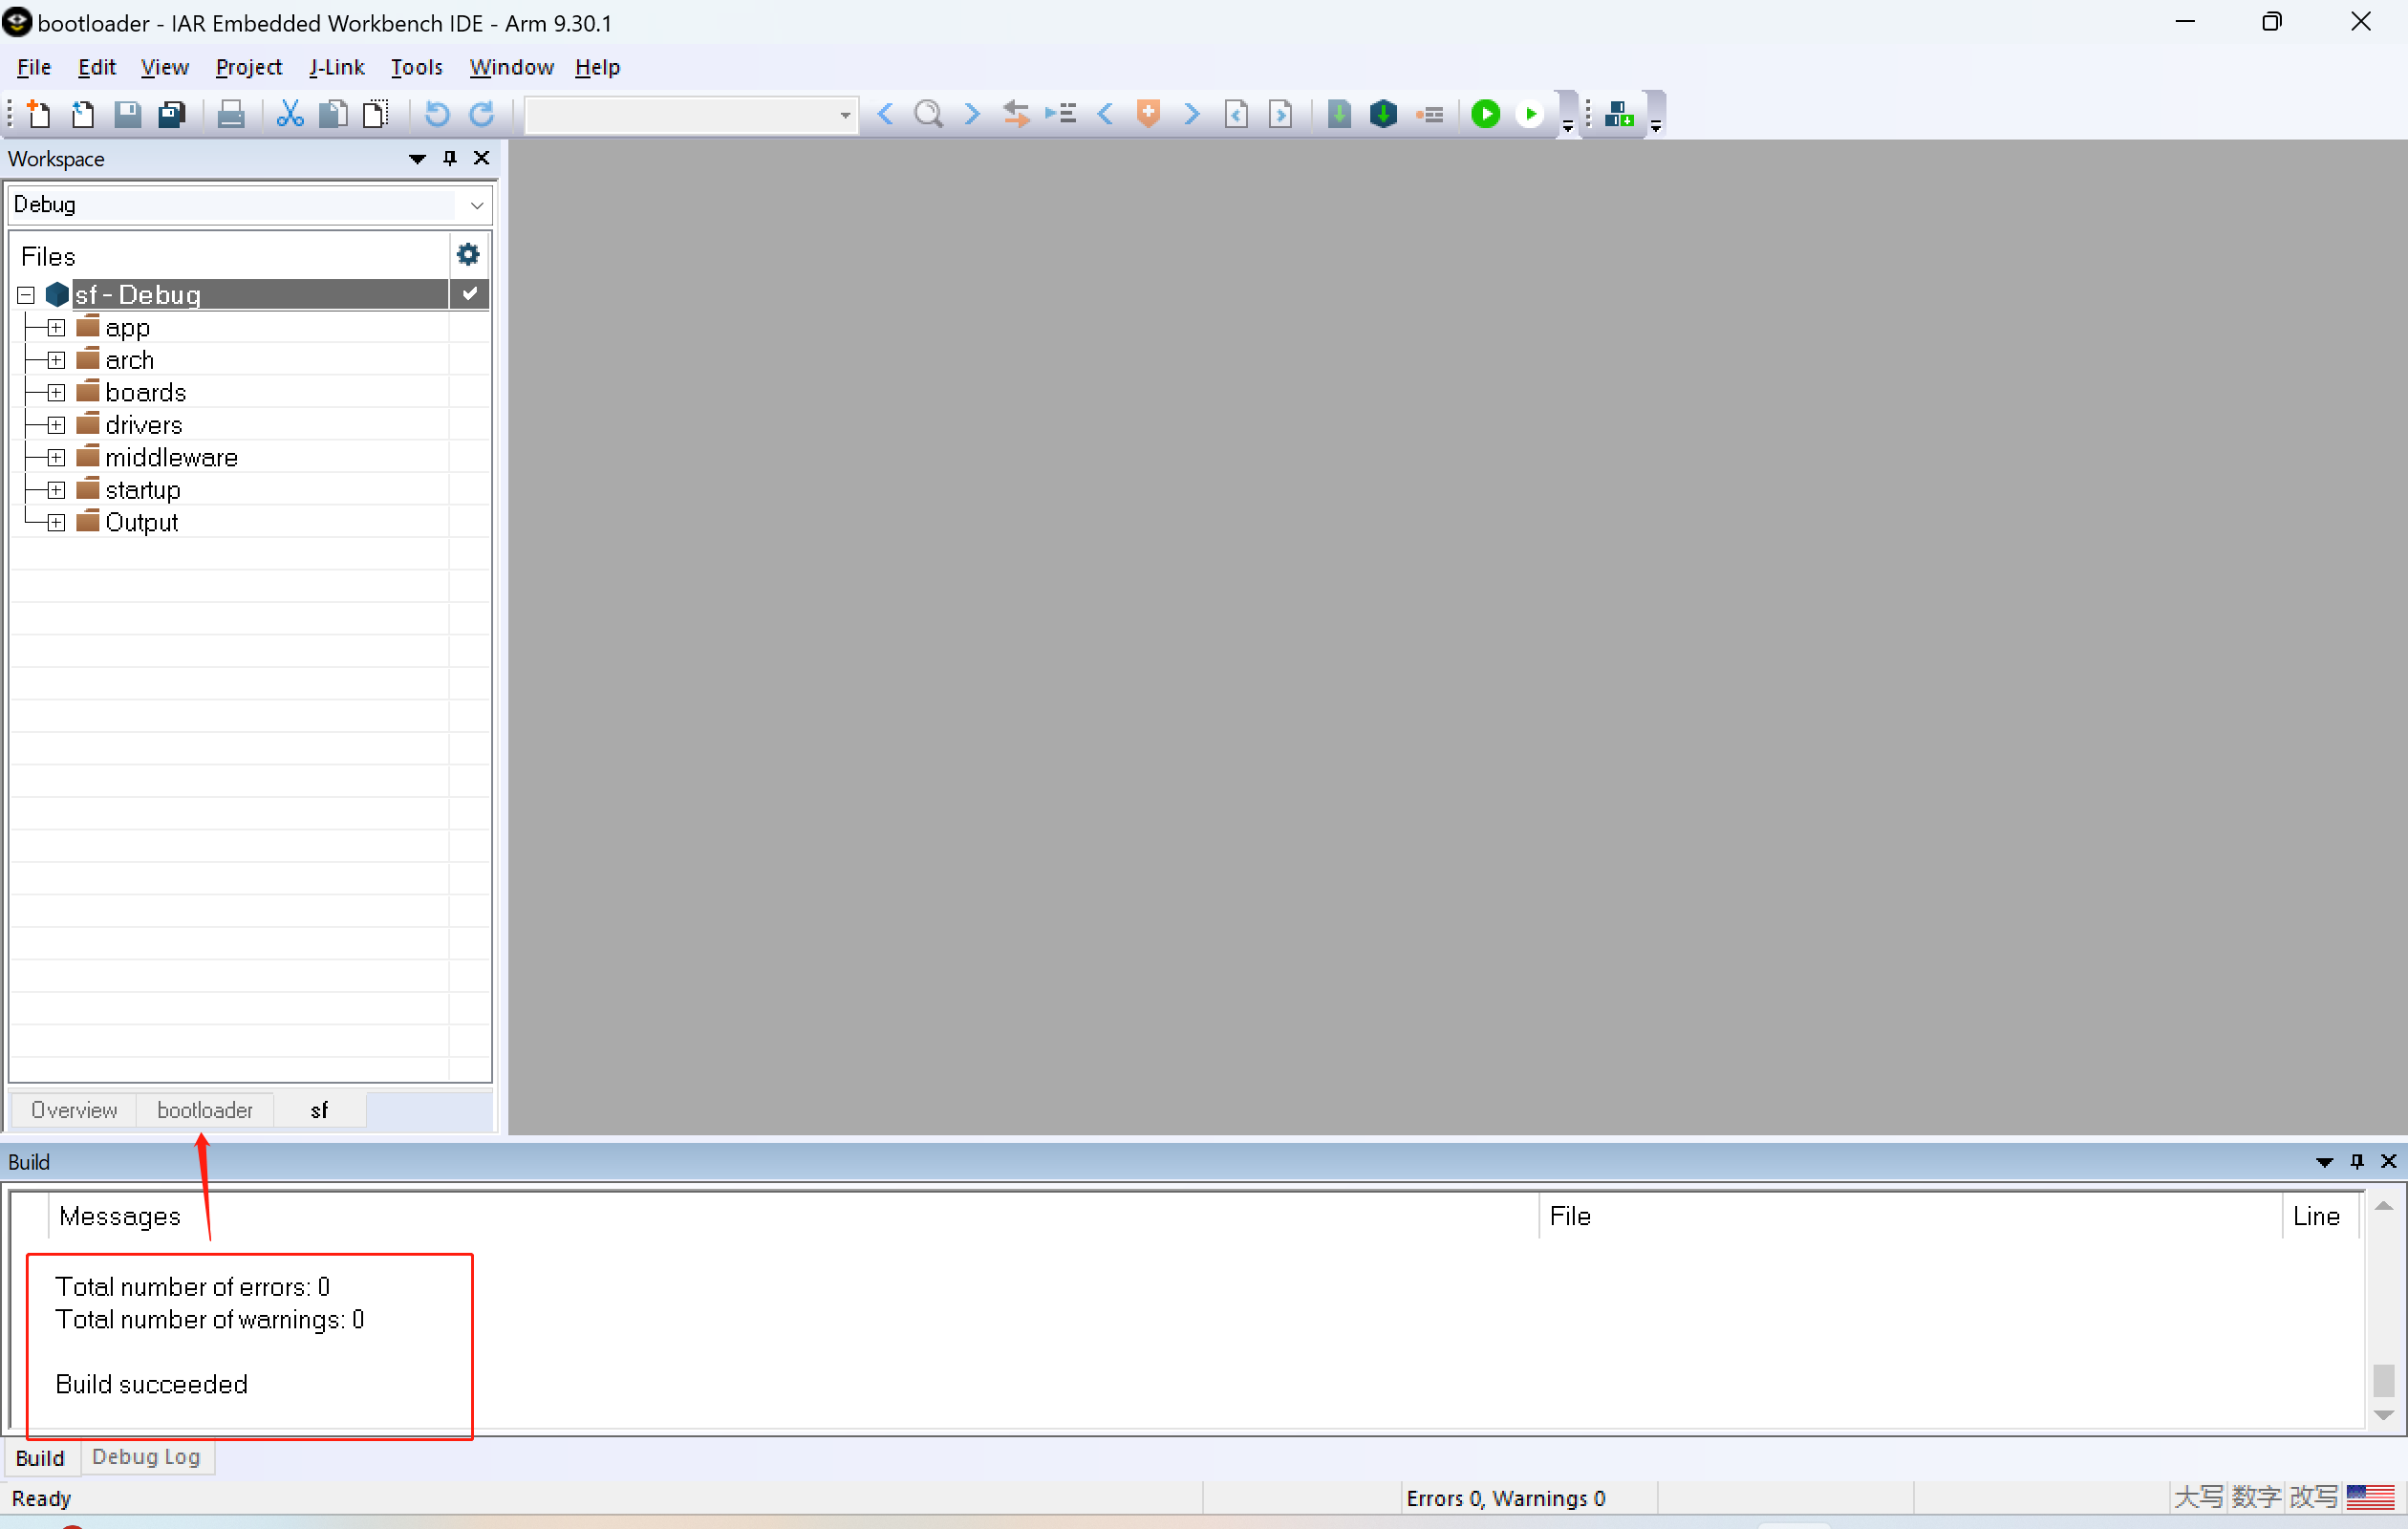
Task: Open the J-Link menu
Action: point(336,67)
